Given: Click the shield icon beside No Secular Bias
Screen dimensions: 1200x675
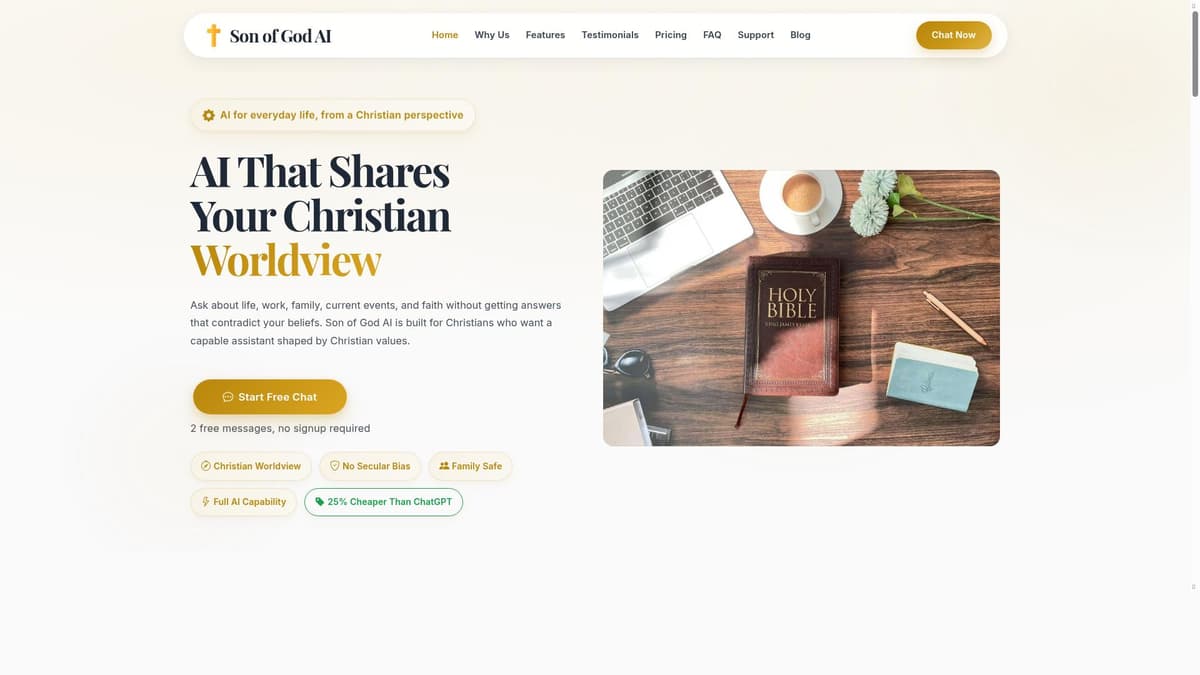Looking at the screenshot, I should coord(335,466).
